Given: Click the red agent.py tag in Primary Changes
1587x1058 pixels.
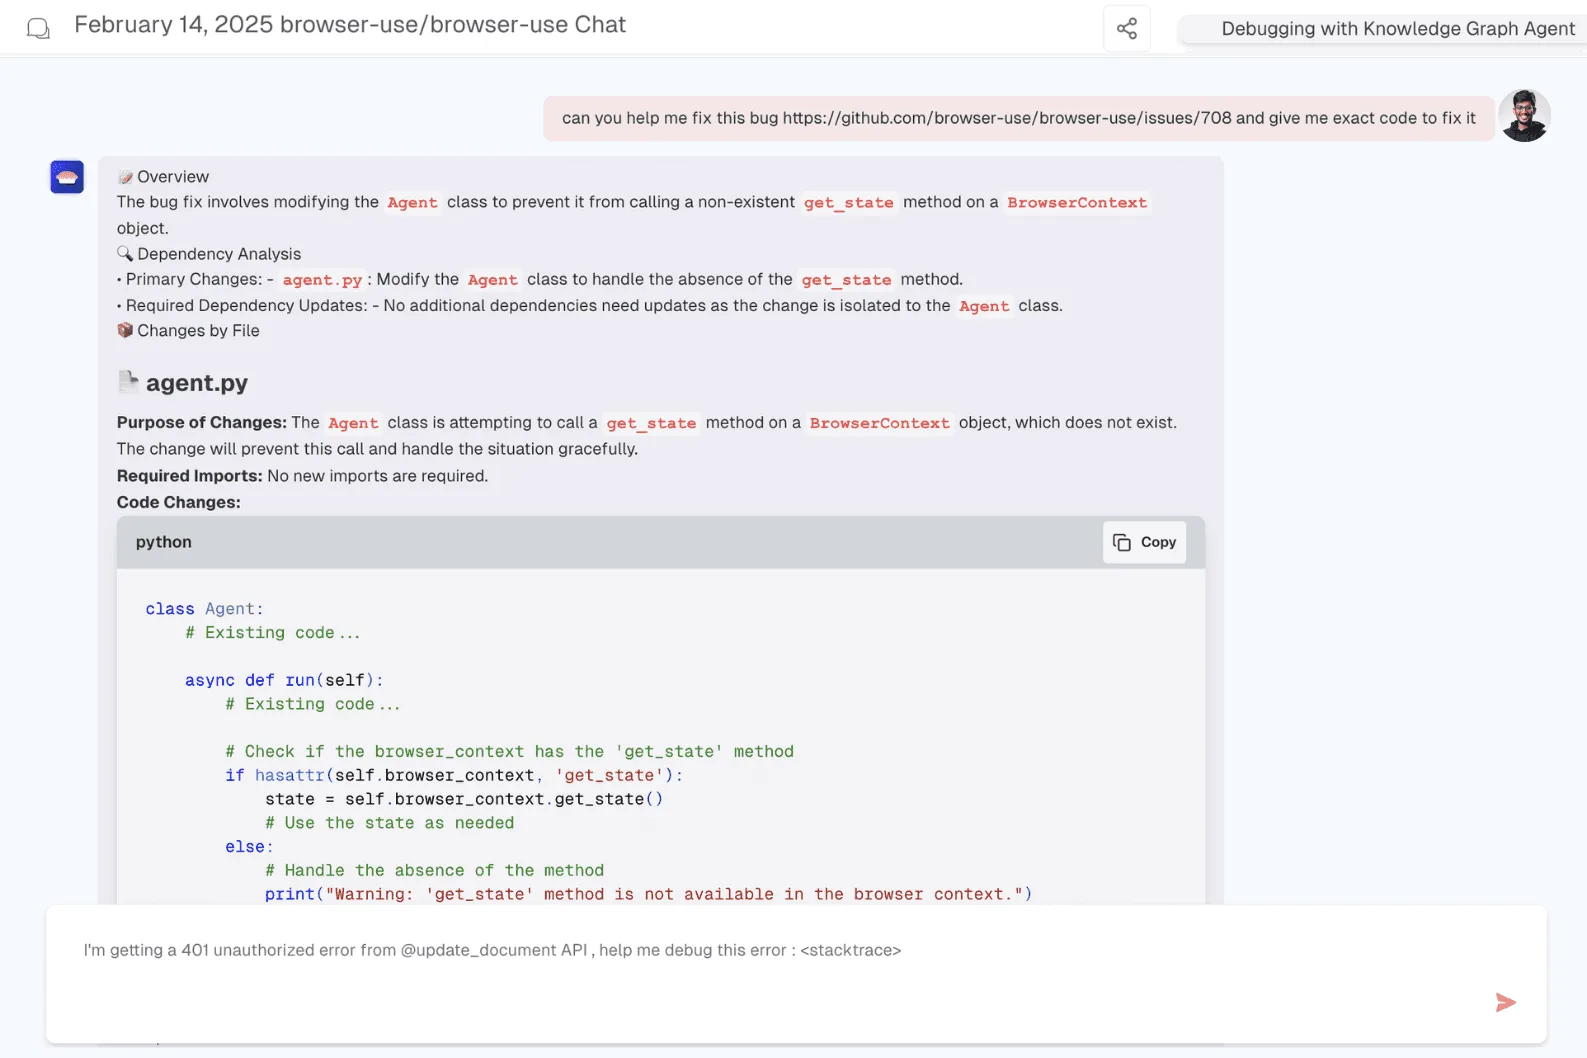Looking at the screenshot, I should click(x=322, y=280).
